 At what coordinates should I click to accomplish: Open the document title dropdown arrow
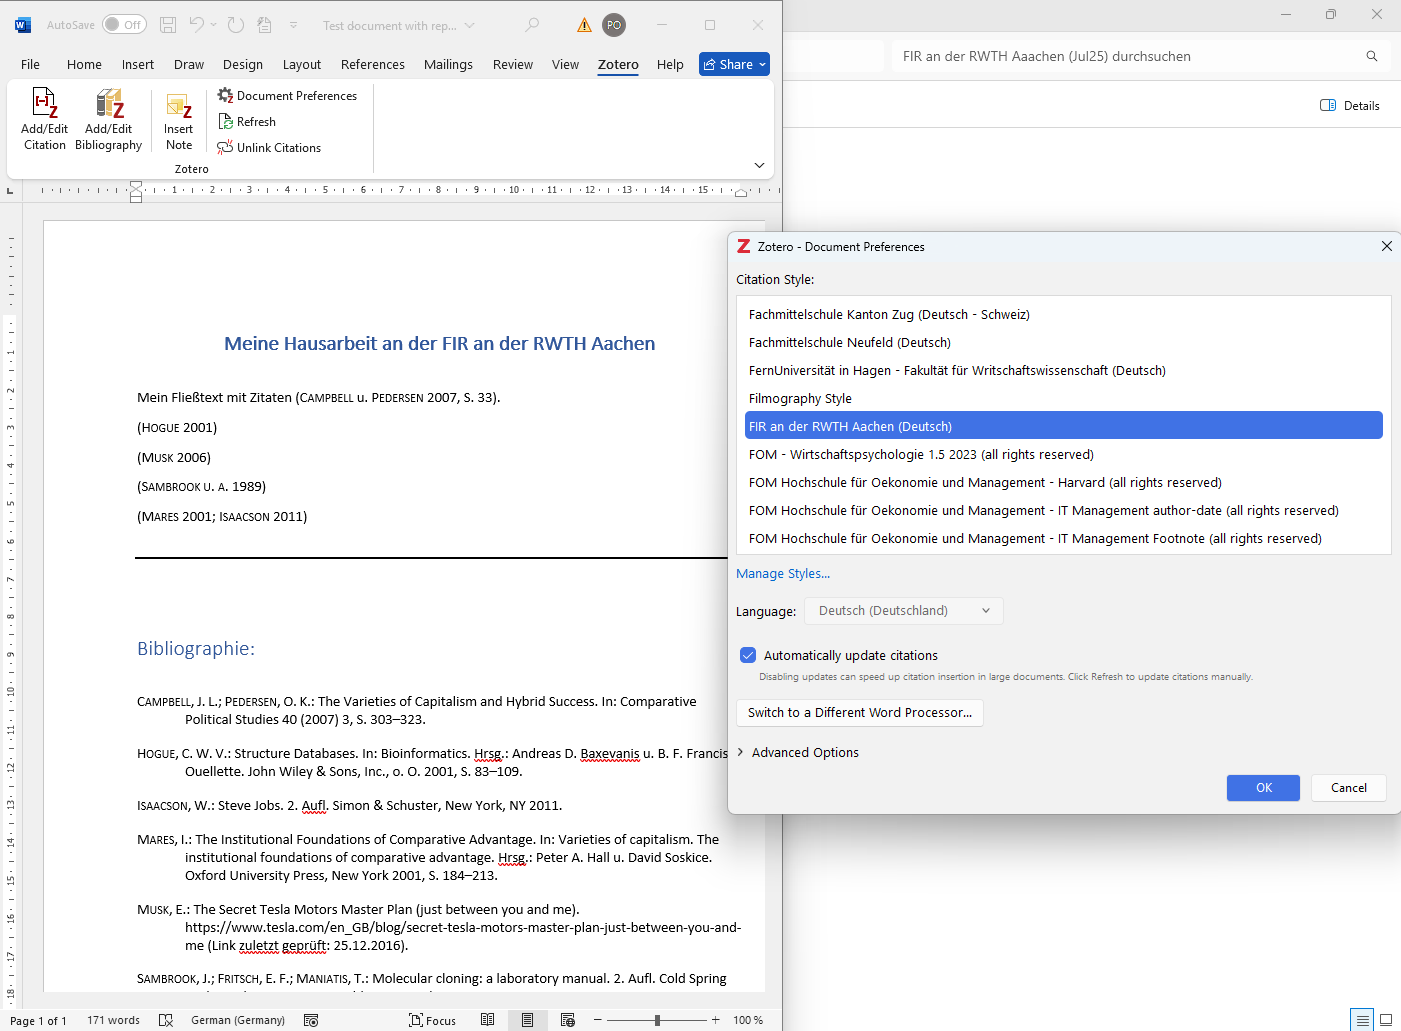[470, 25]
